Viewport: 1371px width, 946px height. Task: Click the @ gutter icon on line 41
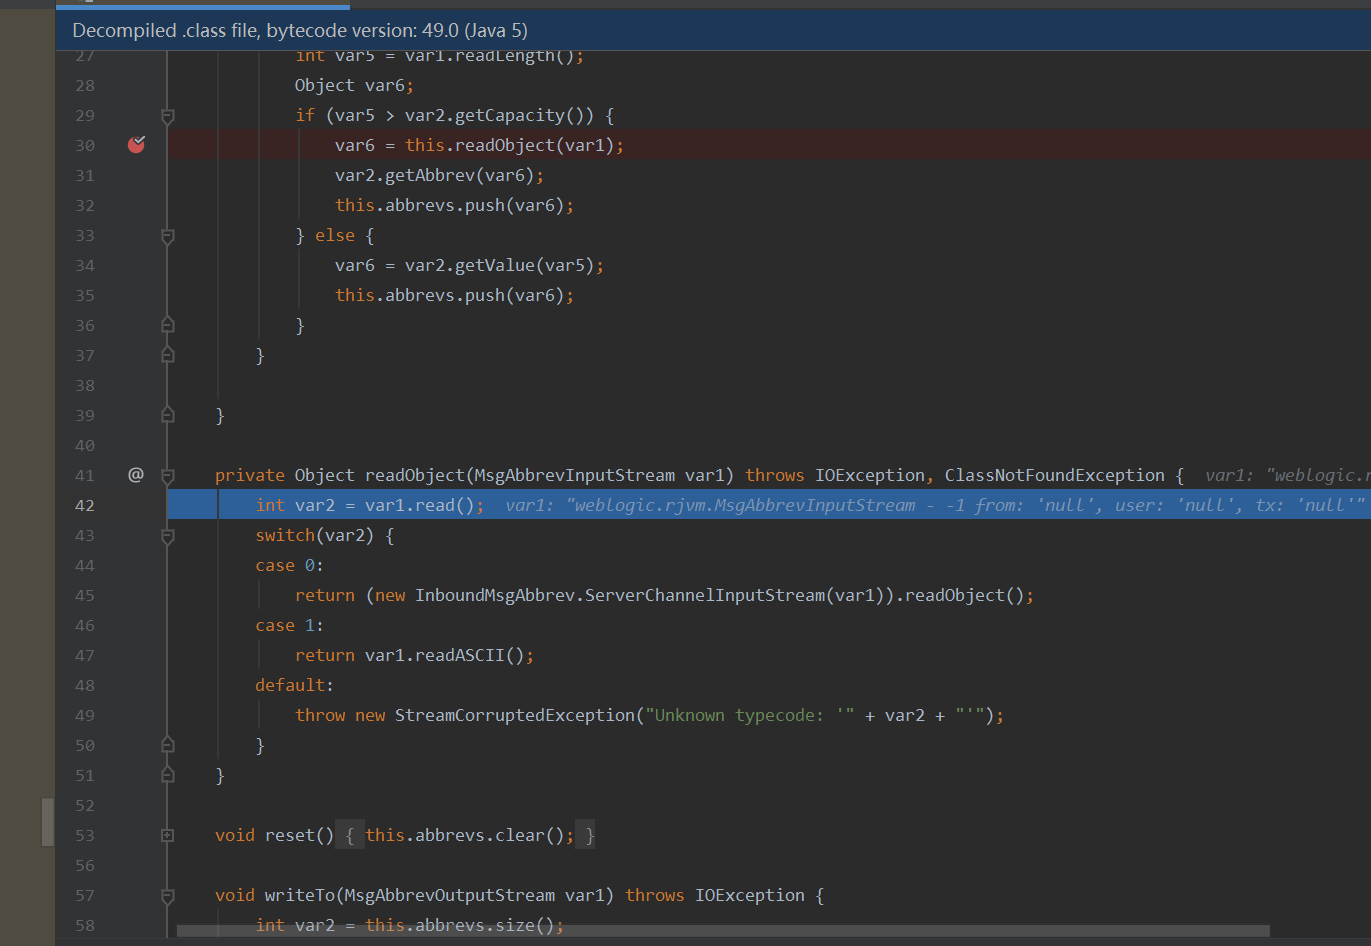click(136, 475)
